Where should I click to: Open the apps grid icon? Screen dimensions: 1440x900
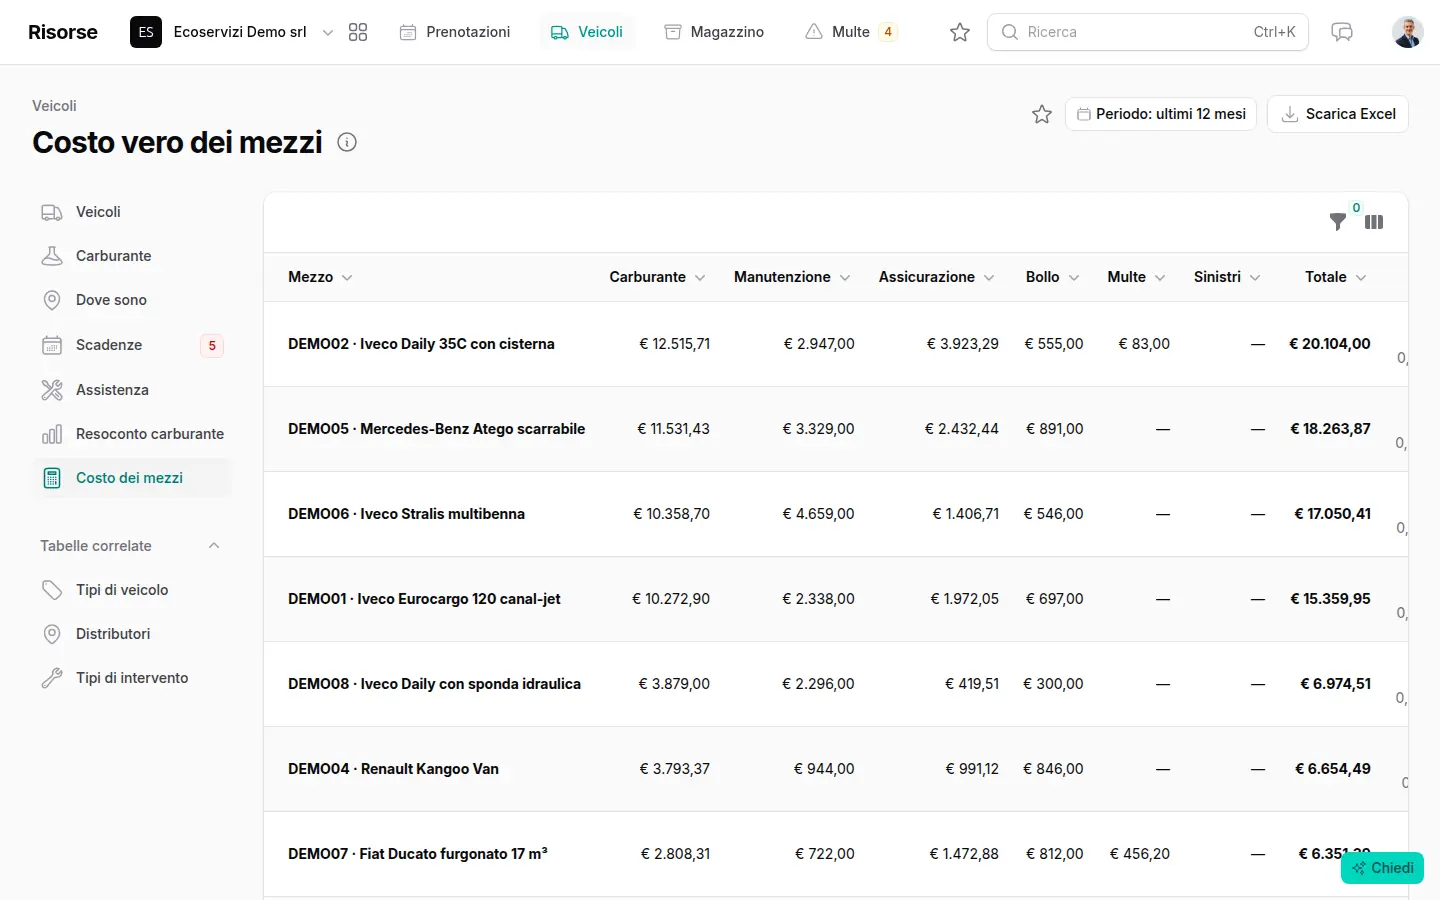358,32
